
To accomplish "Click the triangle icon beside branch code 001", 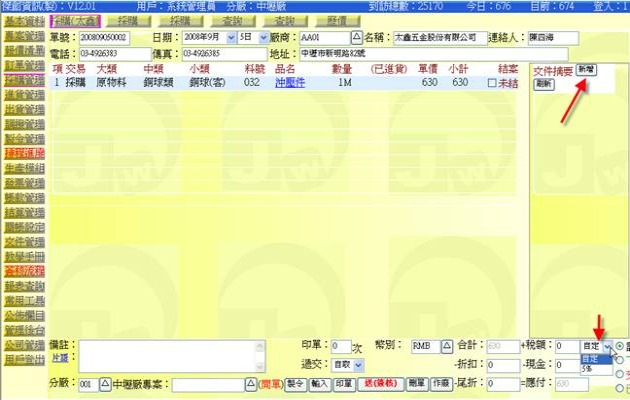I will (x=104, y=384).
